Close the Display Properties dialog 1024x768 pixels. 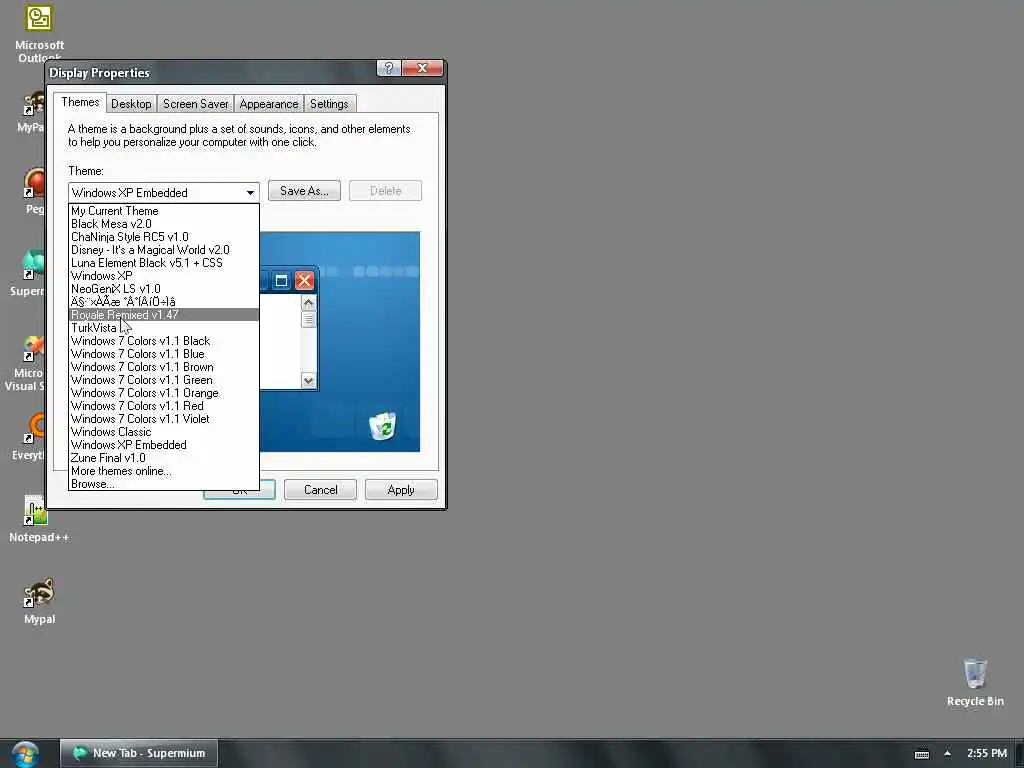pyautogui.click(x=423, y=68)
